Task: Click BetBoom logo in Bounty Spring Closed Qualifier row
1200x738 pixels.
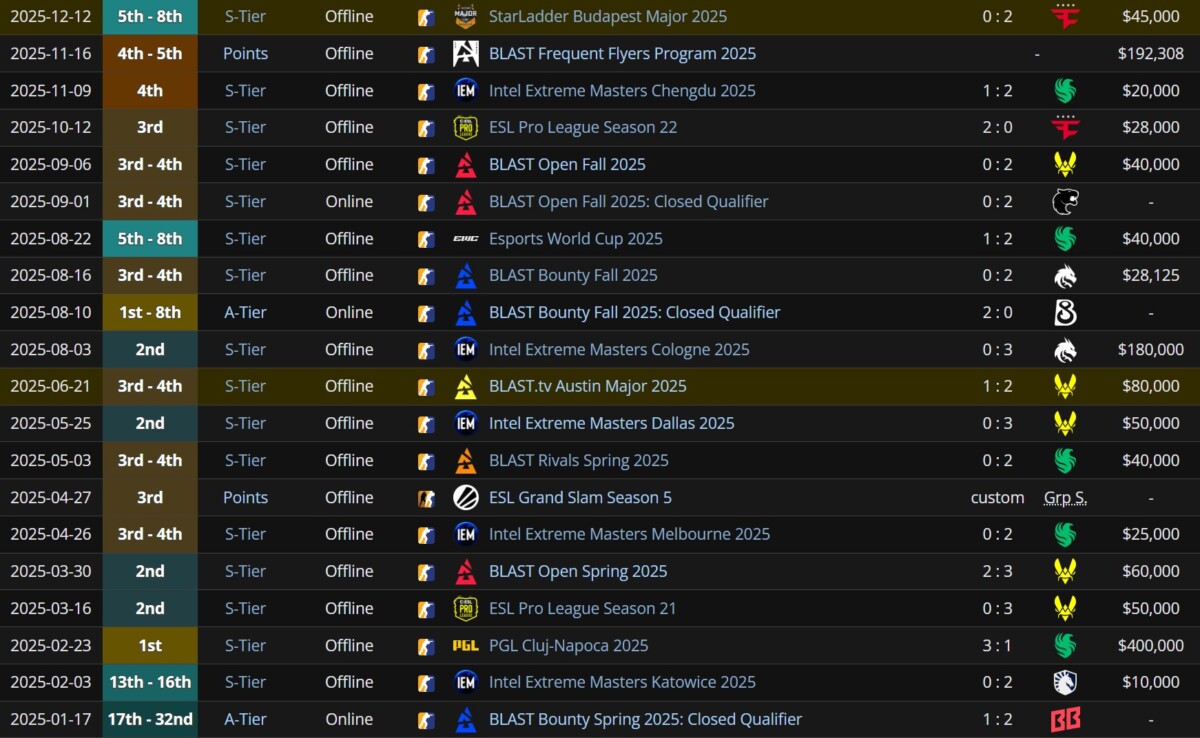Action: click(x=1065, y=720)
